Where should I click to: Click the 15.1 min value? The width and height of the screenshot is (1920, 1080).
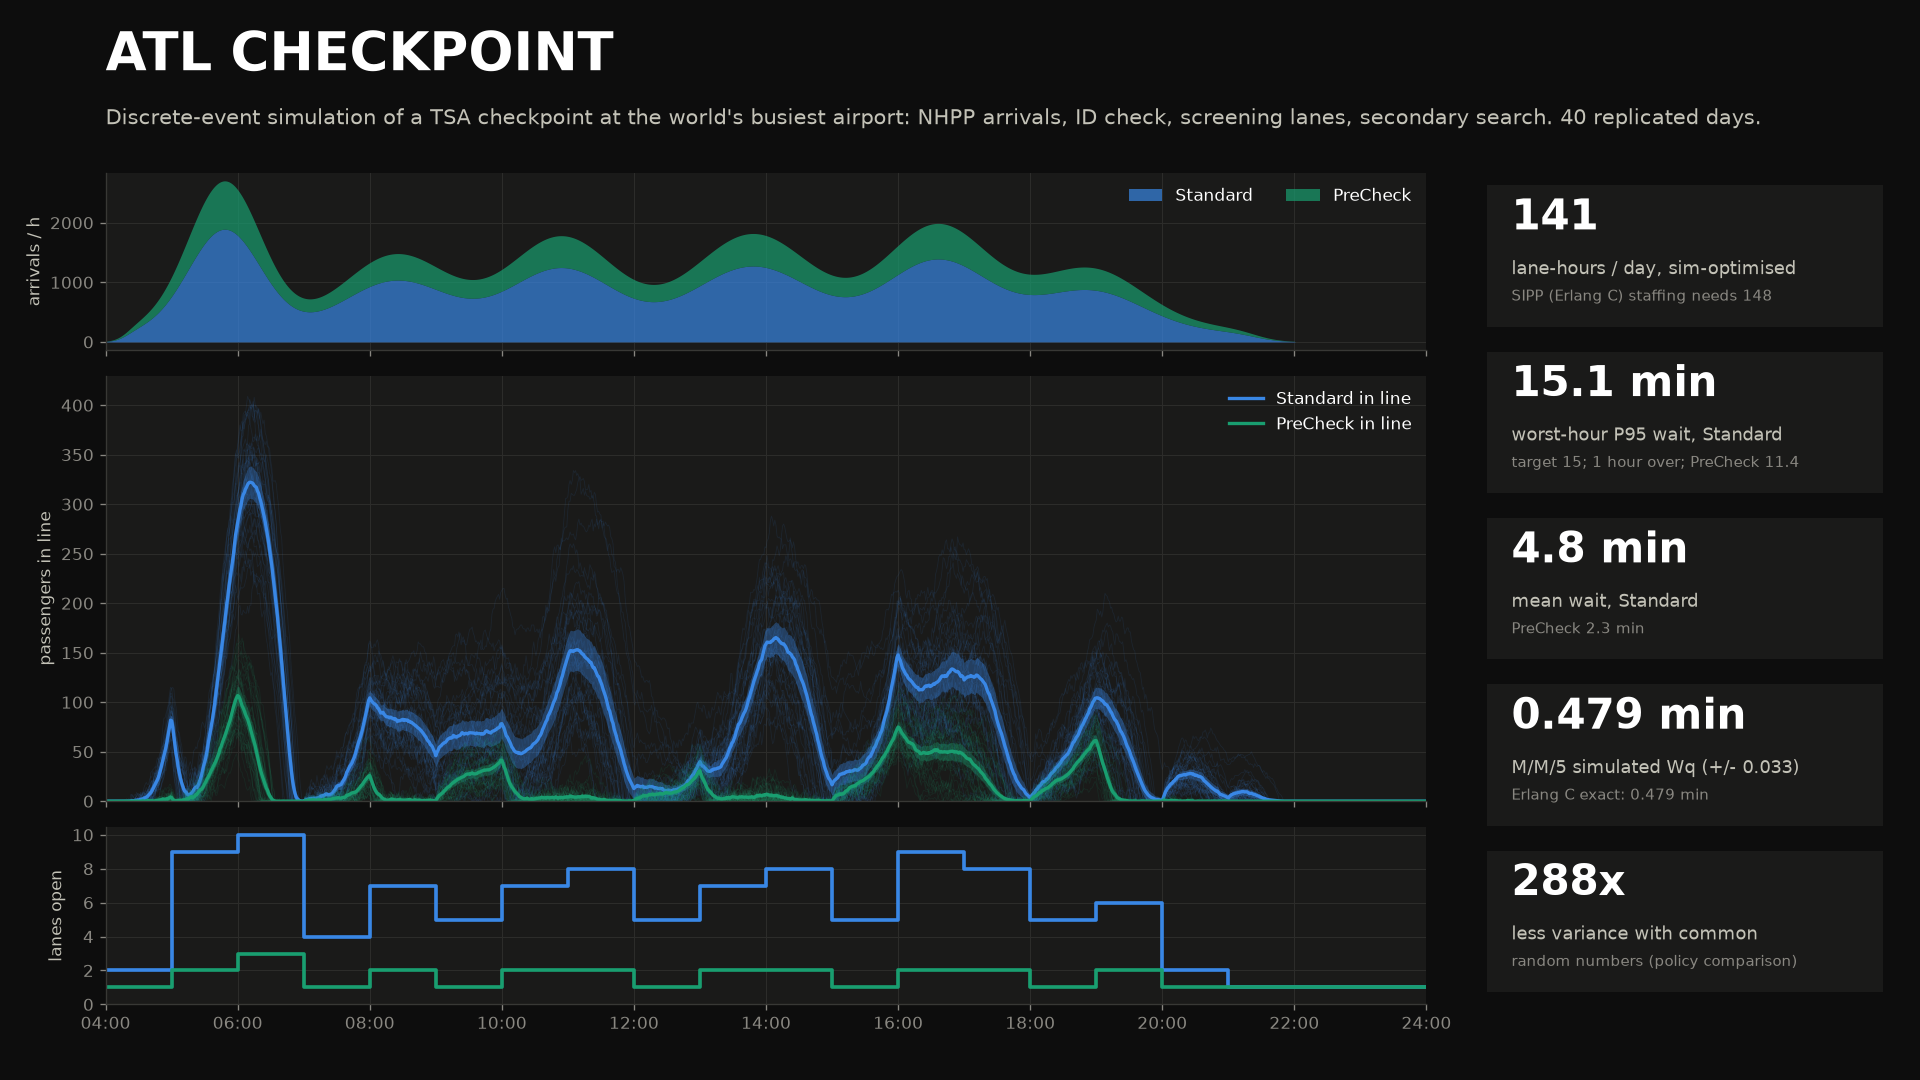pyautogui.click(x=1614, y=382)
